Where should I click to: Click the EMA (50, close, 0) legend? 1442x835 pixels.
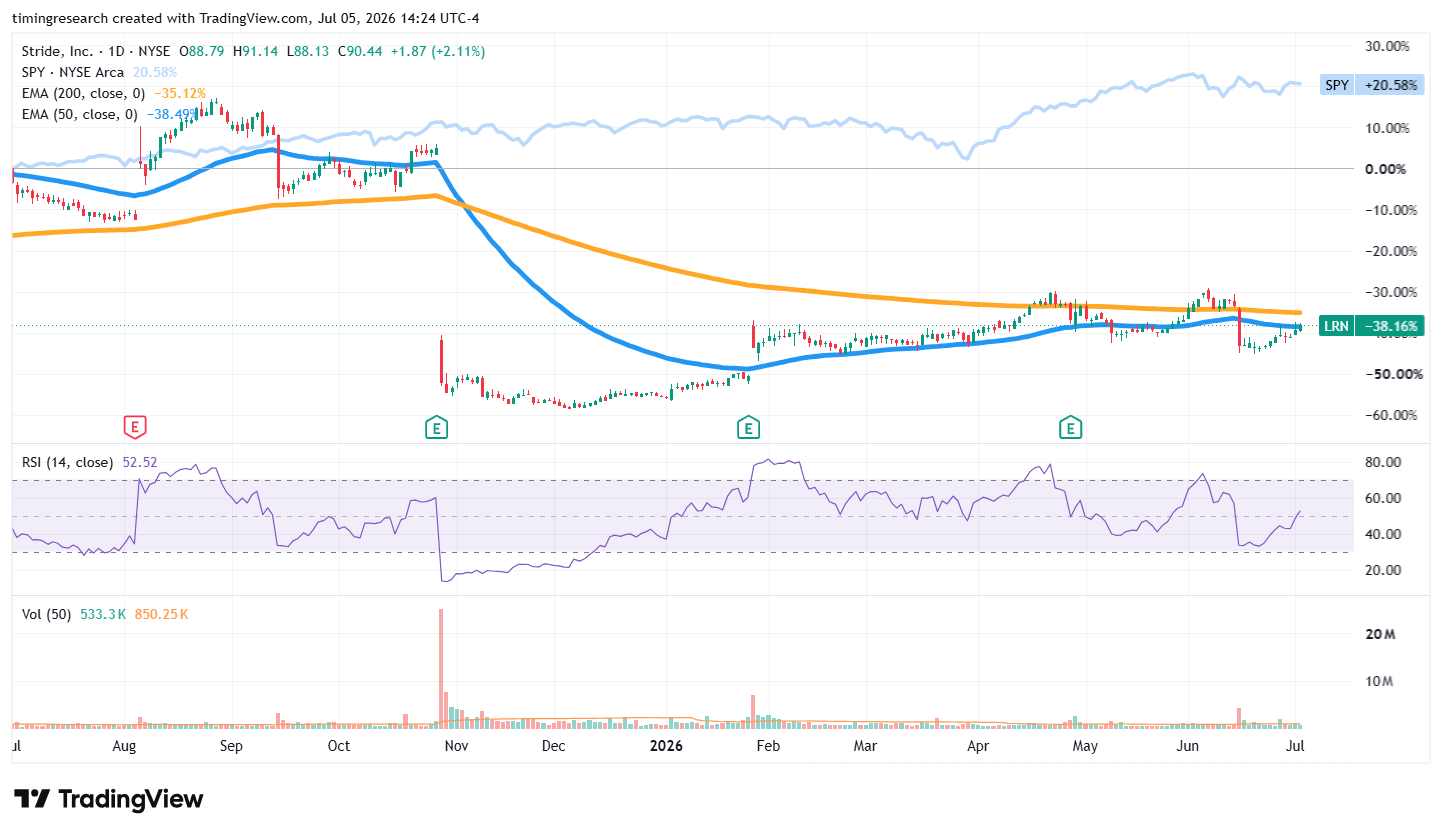[79, 114]
